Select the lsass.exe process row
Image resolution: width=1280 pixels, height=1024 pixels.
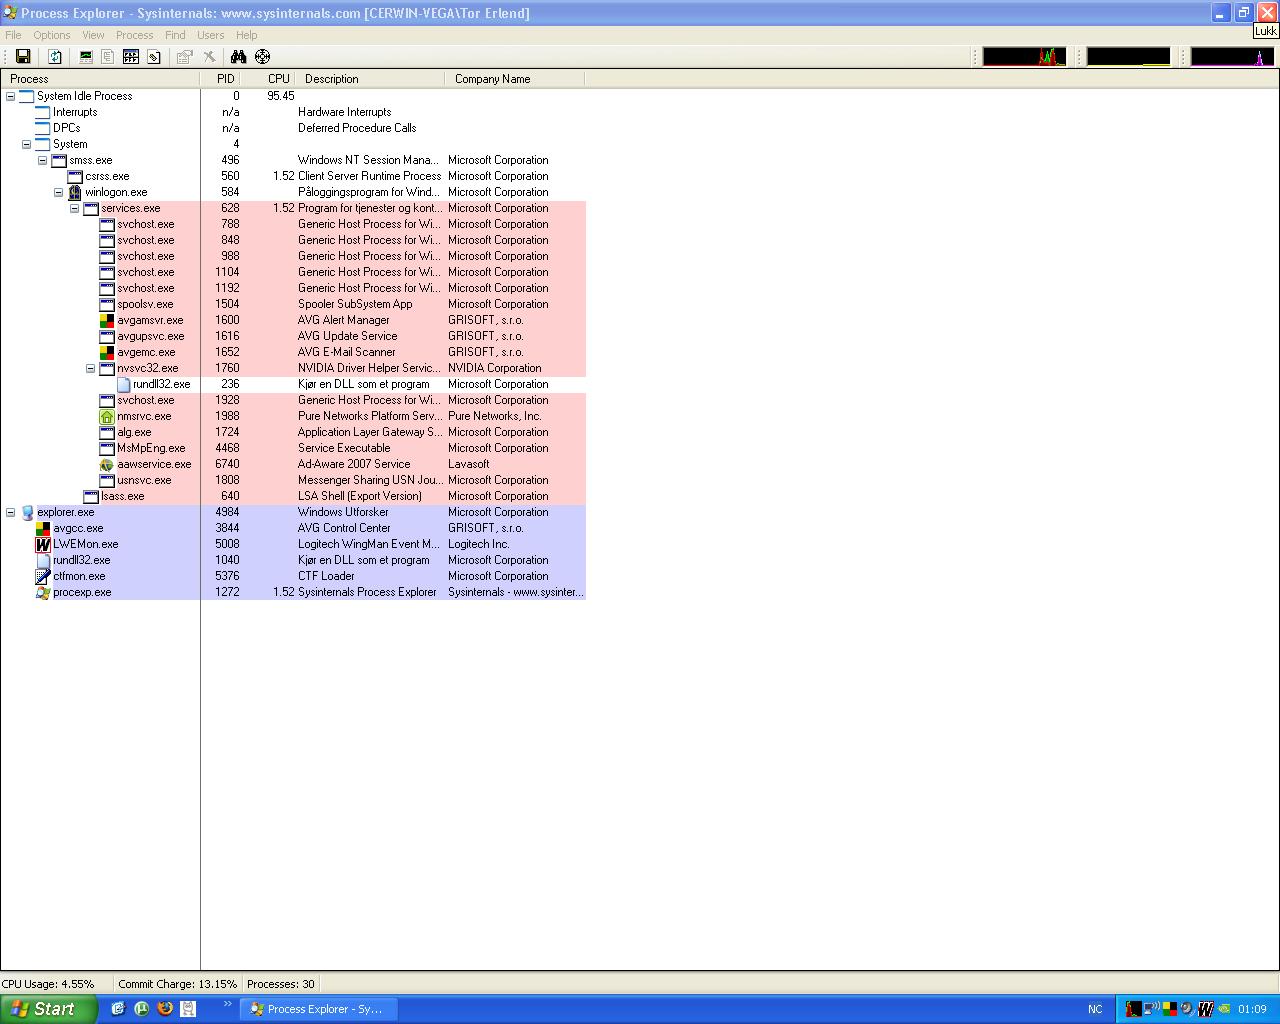point(293,496)
